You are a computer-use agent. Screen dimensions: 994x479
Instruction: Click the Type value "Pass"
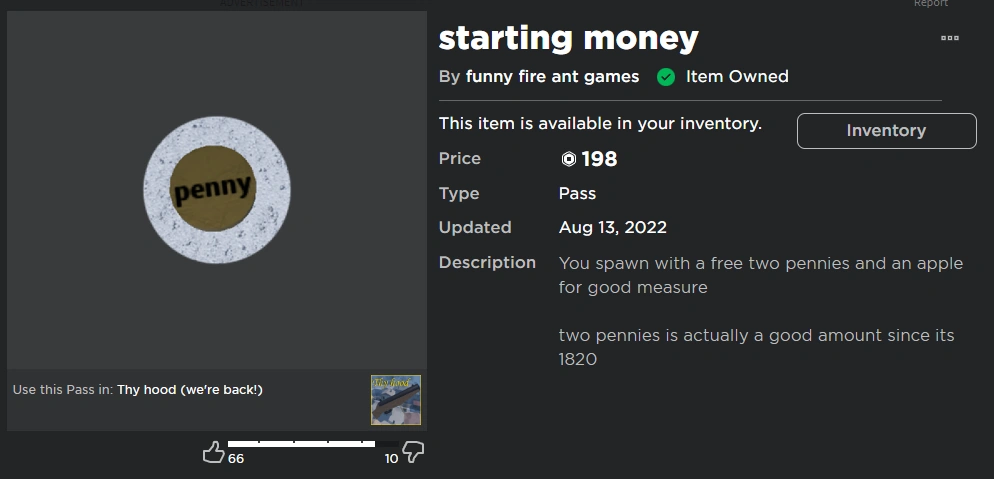[577, 193]
